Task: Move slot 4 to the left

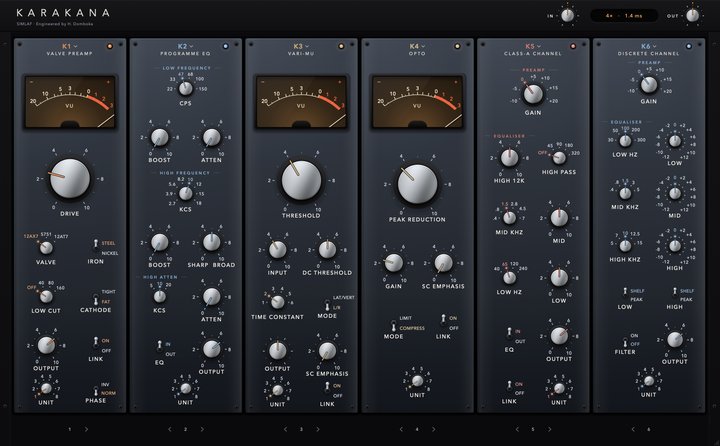Action: 401,429
